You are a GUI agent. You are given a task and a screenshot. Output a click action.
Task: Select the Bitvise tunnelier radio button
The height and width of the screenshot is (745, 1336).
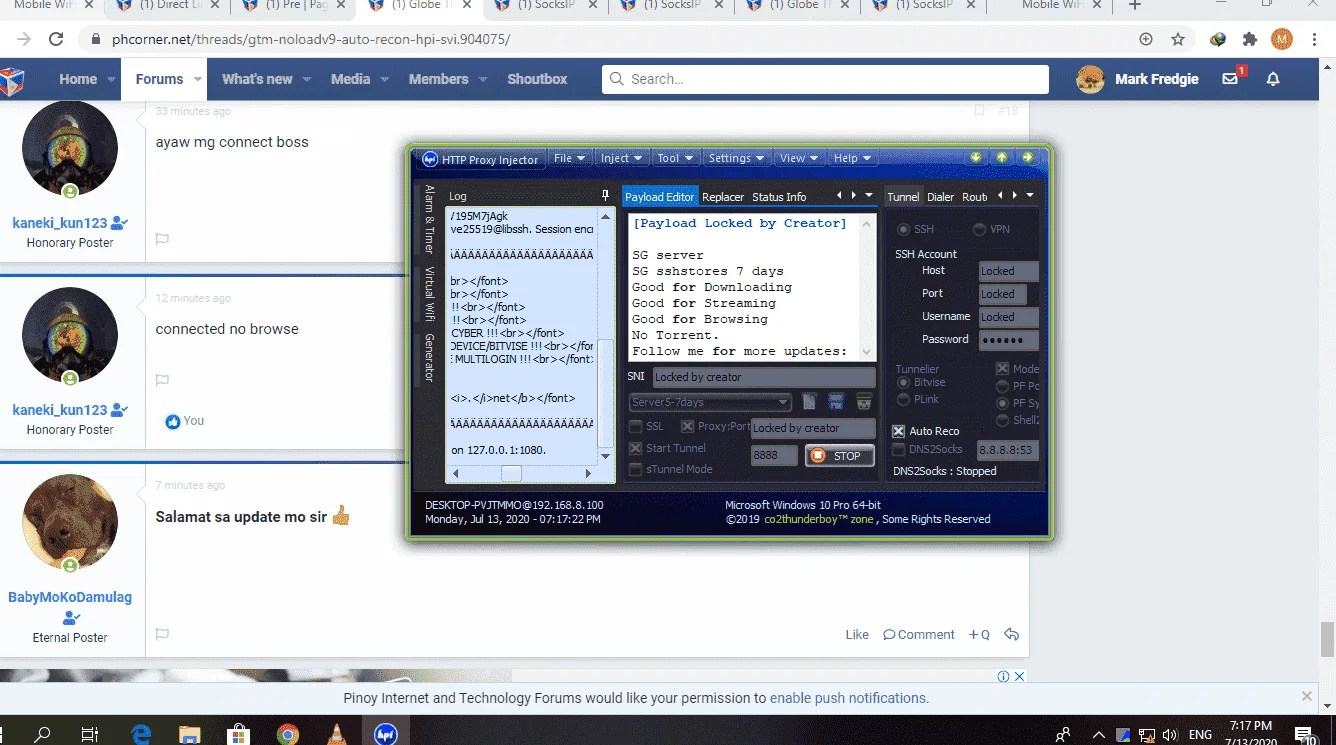(x=904, y=382)
